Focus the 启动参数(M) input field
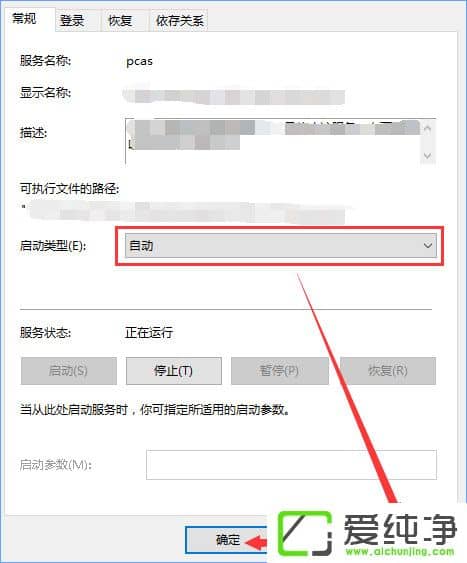The image size is (467, 563). pos(291,465)
